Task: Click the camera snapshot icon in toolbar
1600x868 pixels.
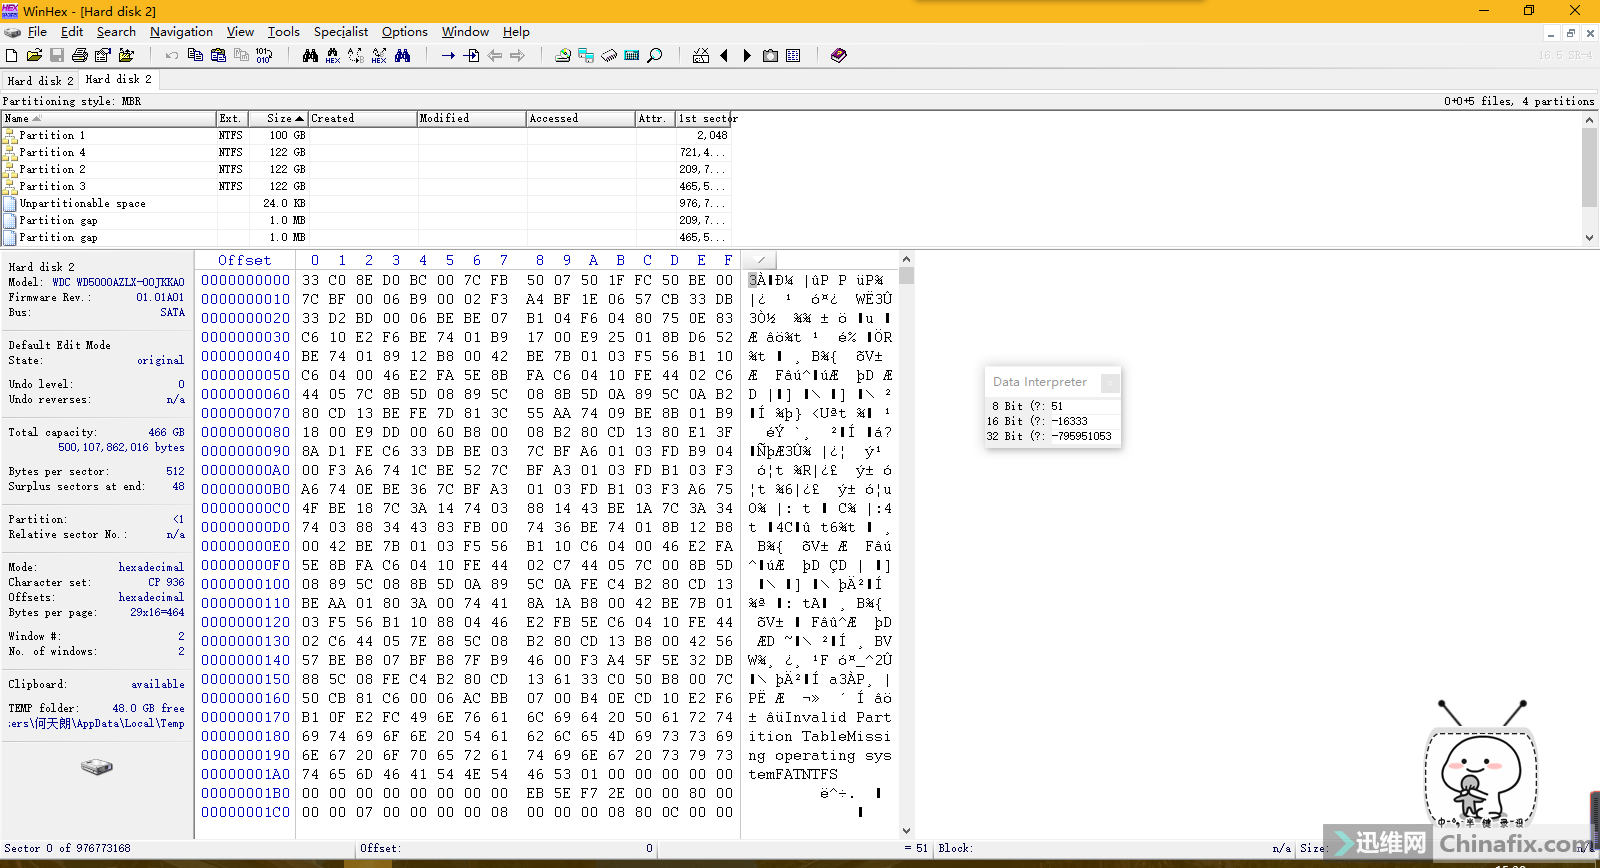Action: tap(770, 56)
